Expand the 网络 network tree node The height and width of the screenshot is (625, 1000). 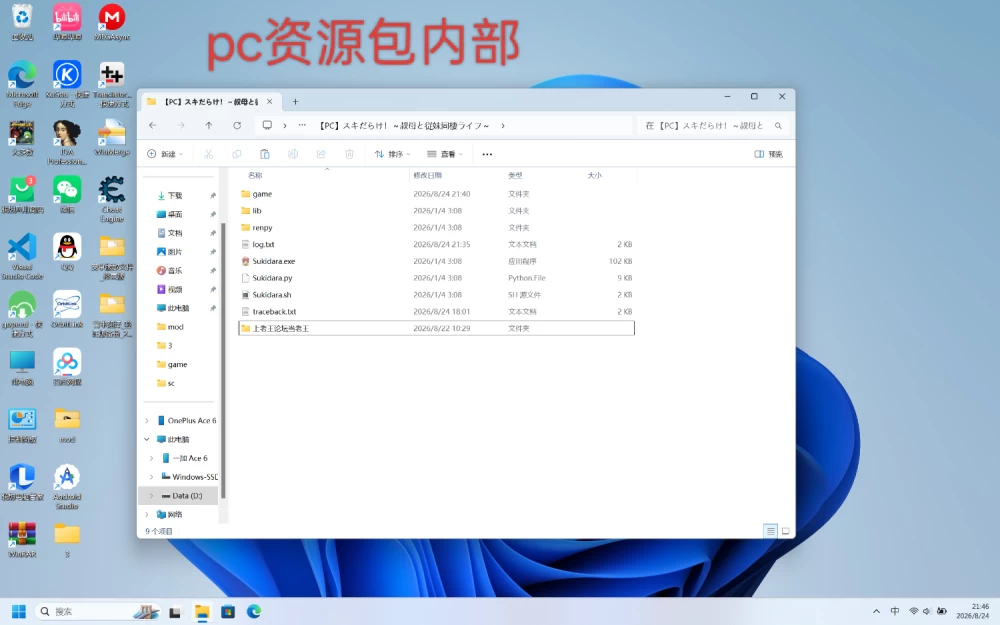pyautogui.click(x=147, y=514)
